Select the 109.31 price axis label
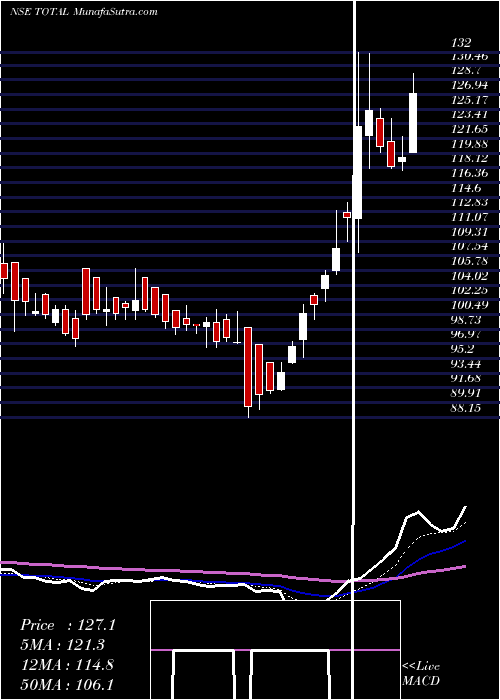This screenshot has height=700, width=500. [x=469, y=232]
